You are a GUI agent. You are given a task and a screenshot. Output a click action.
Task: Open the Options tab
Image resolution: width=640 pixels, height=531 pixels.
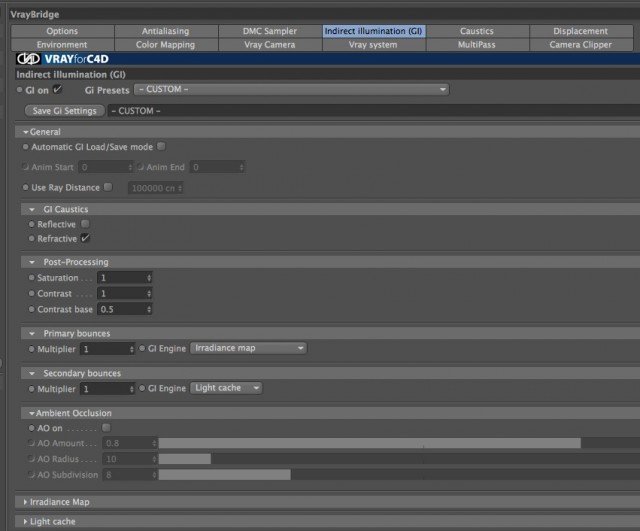click(62, 31)
